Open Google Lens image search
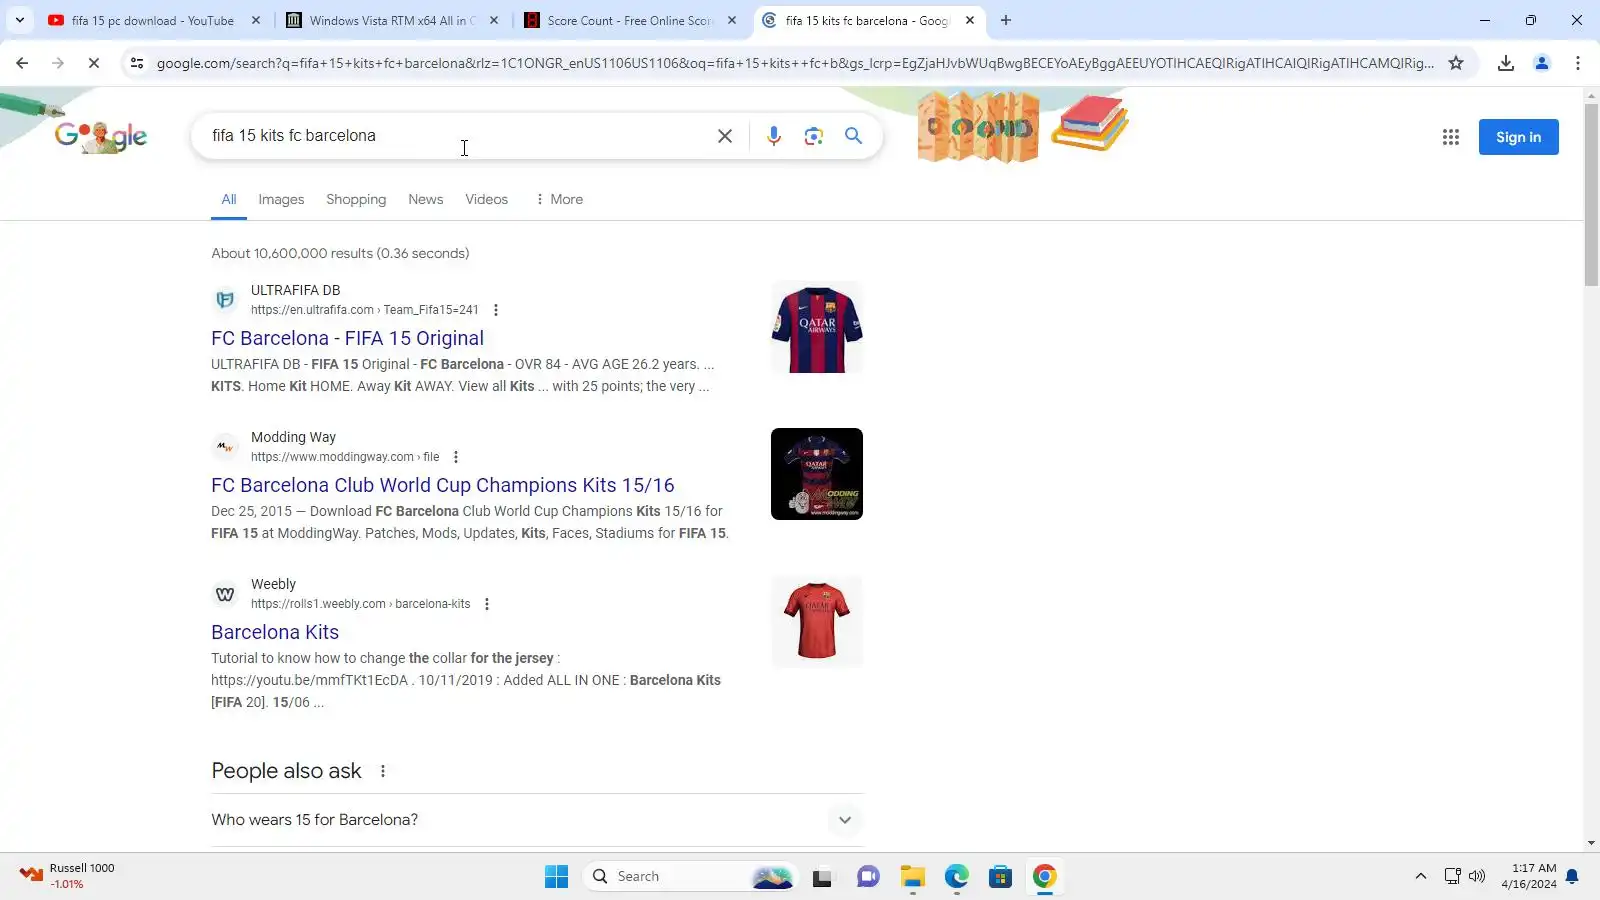 pos(814,136)
